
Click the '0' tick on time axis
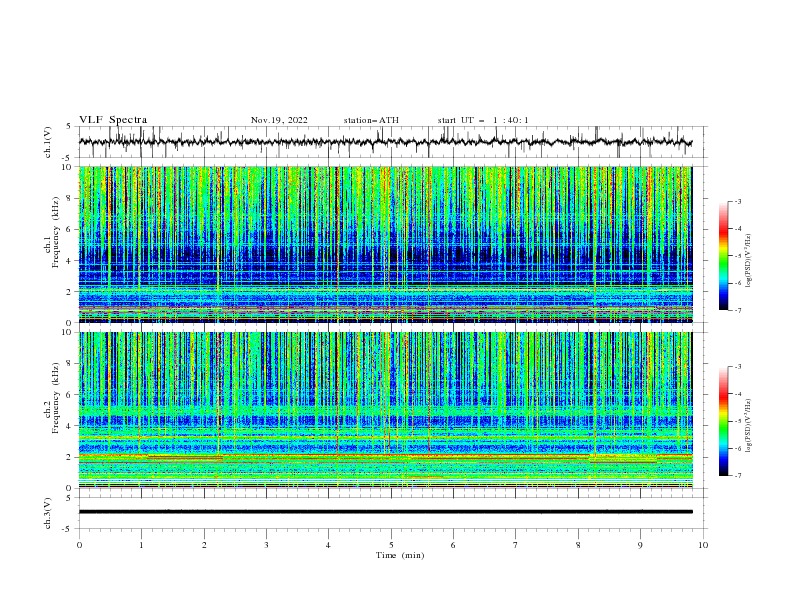point(79,545)
